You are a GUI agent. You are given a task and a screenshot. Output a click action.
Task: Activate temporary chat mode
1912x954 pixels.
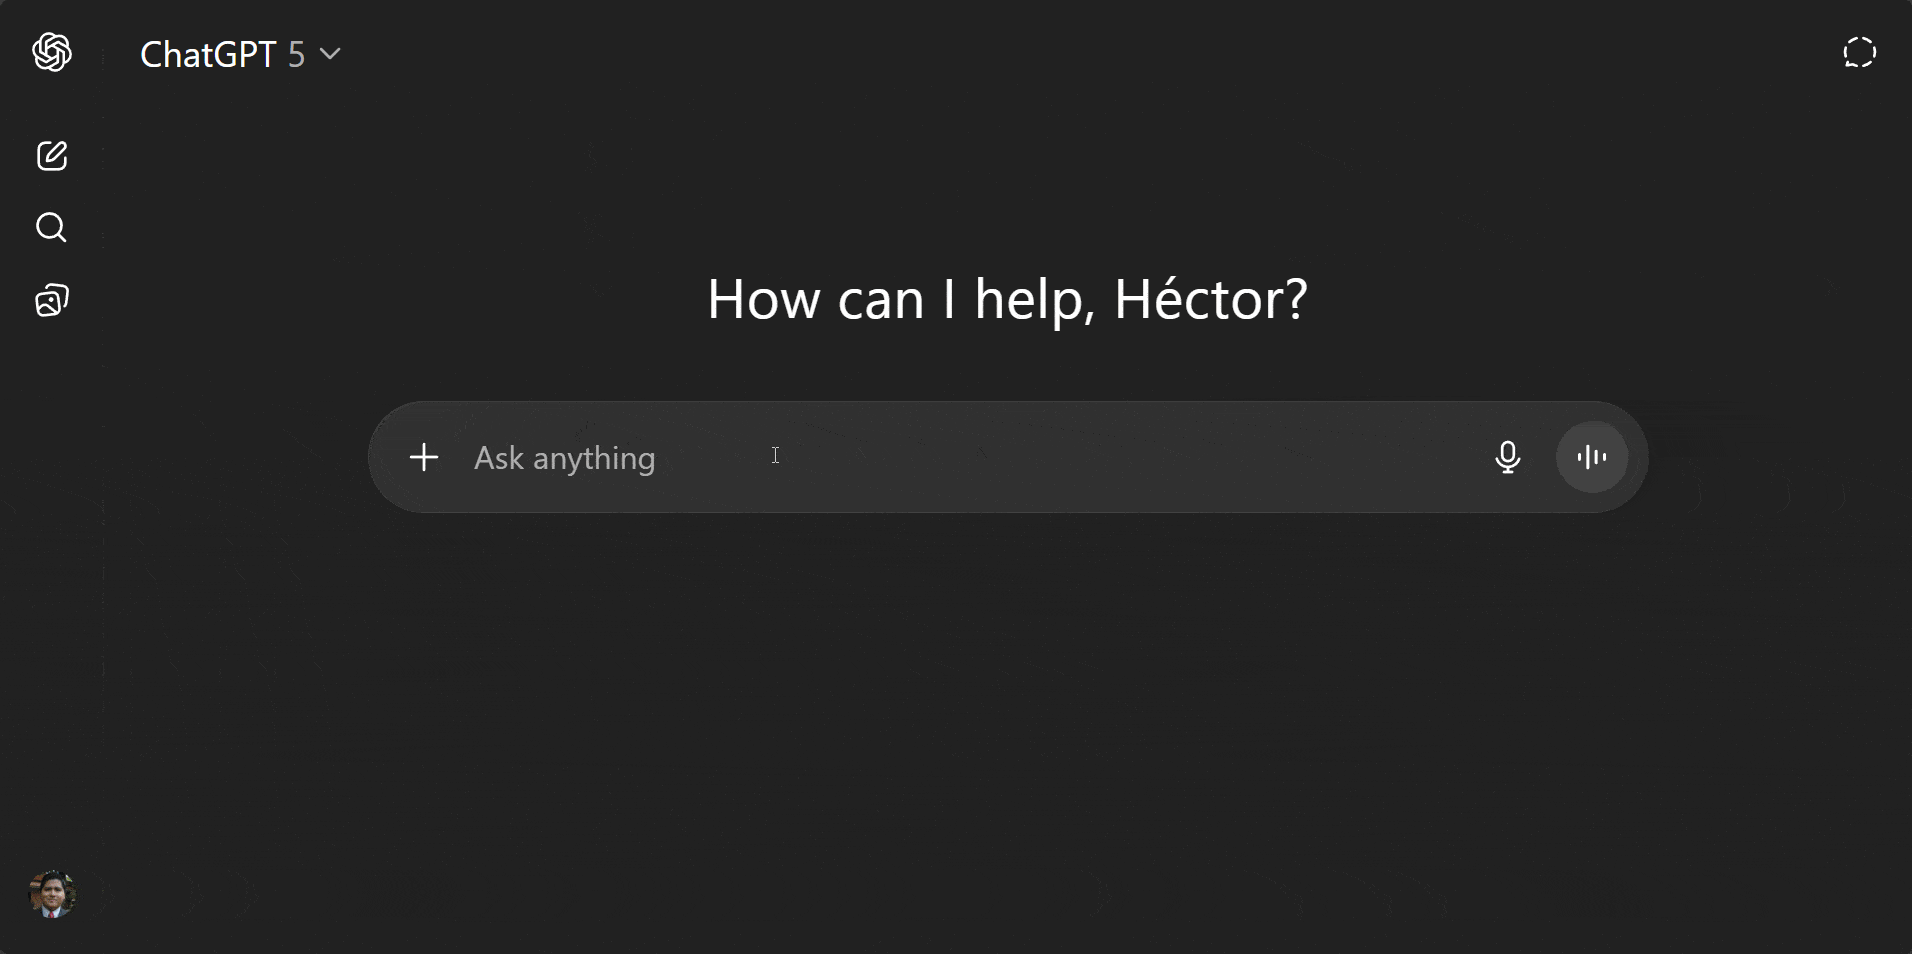pyautogui.click(x=1859, y=53)
